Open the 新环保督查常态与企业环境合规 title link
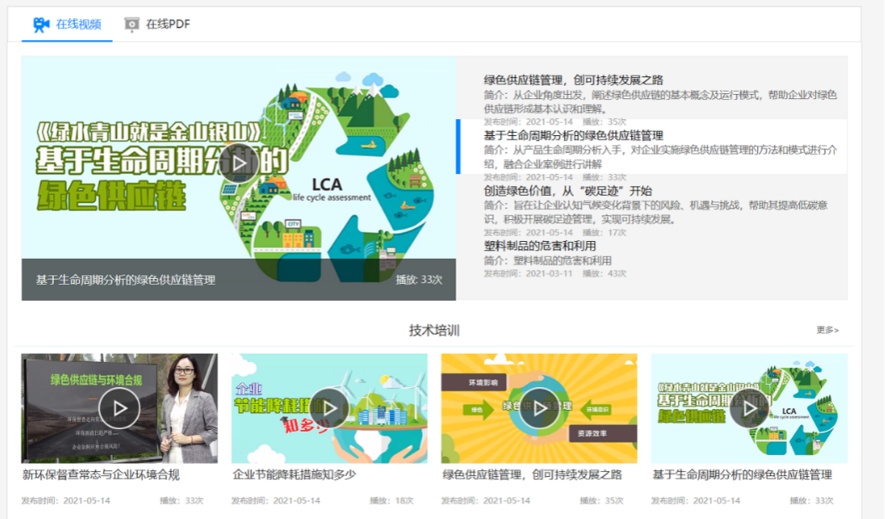Viewport: 885px width, 519px height. pos(101,475)
